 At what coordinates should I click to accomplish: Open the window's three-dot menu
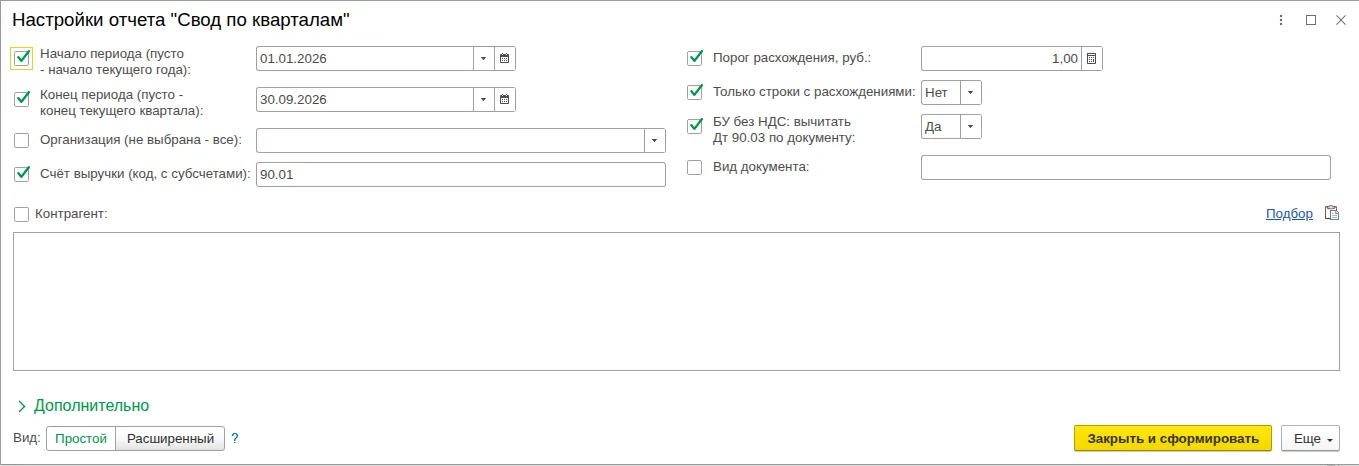tap(1282, 20)
